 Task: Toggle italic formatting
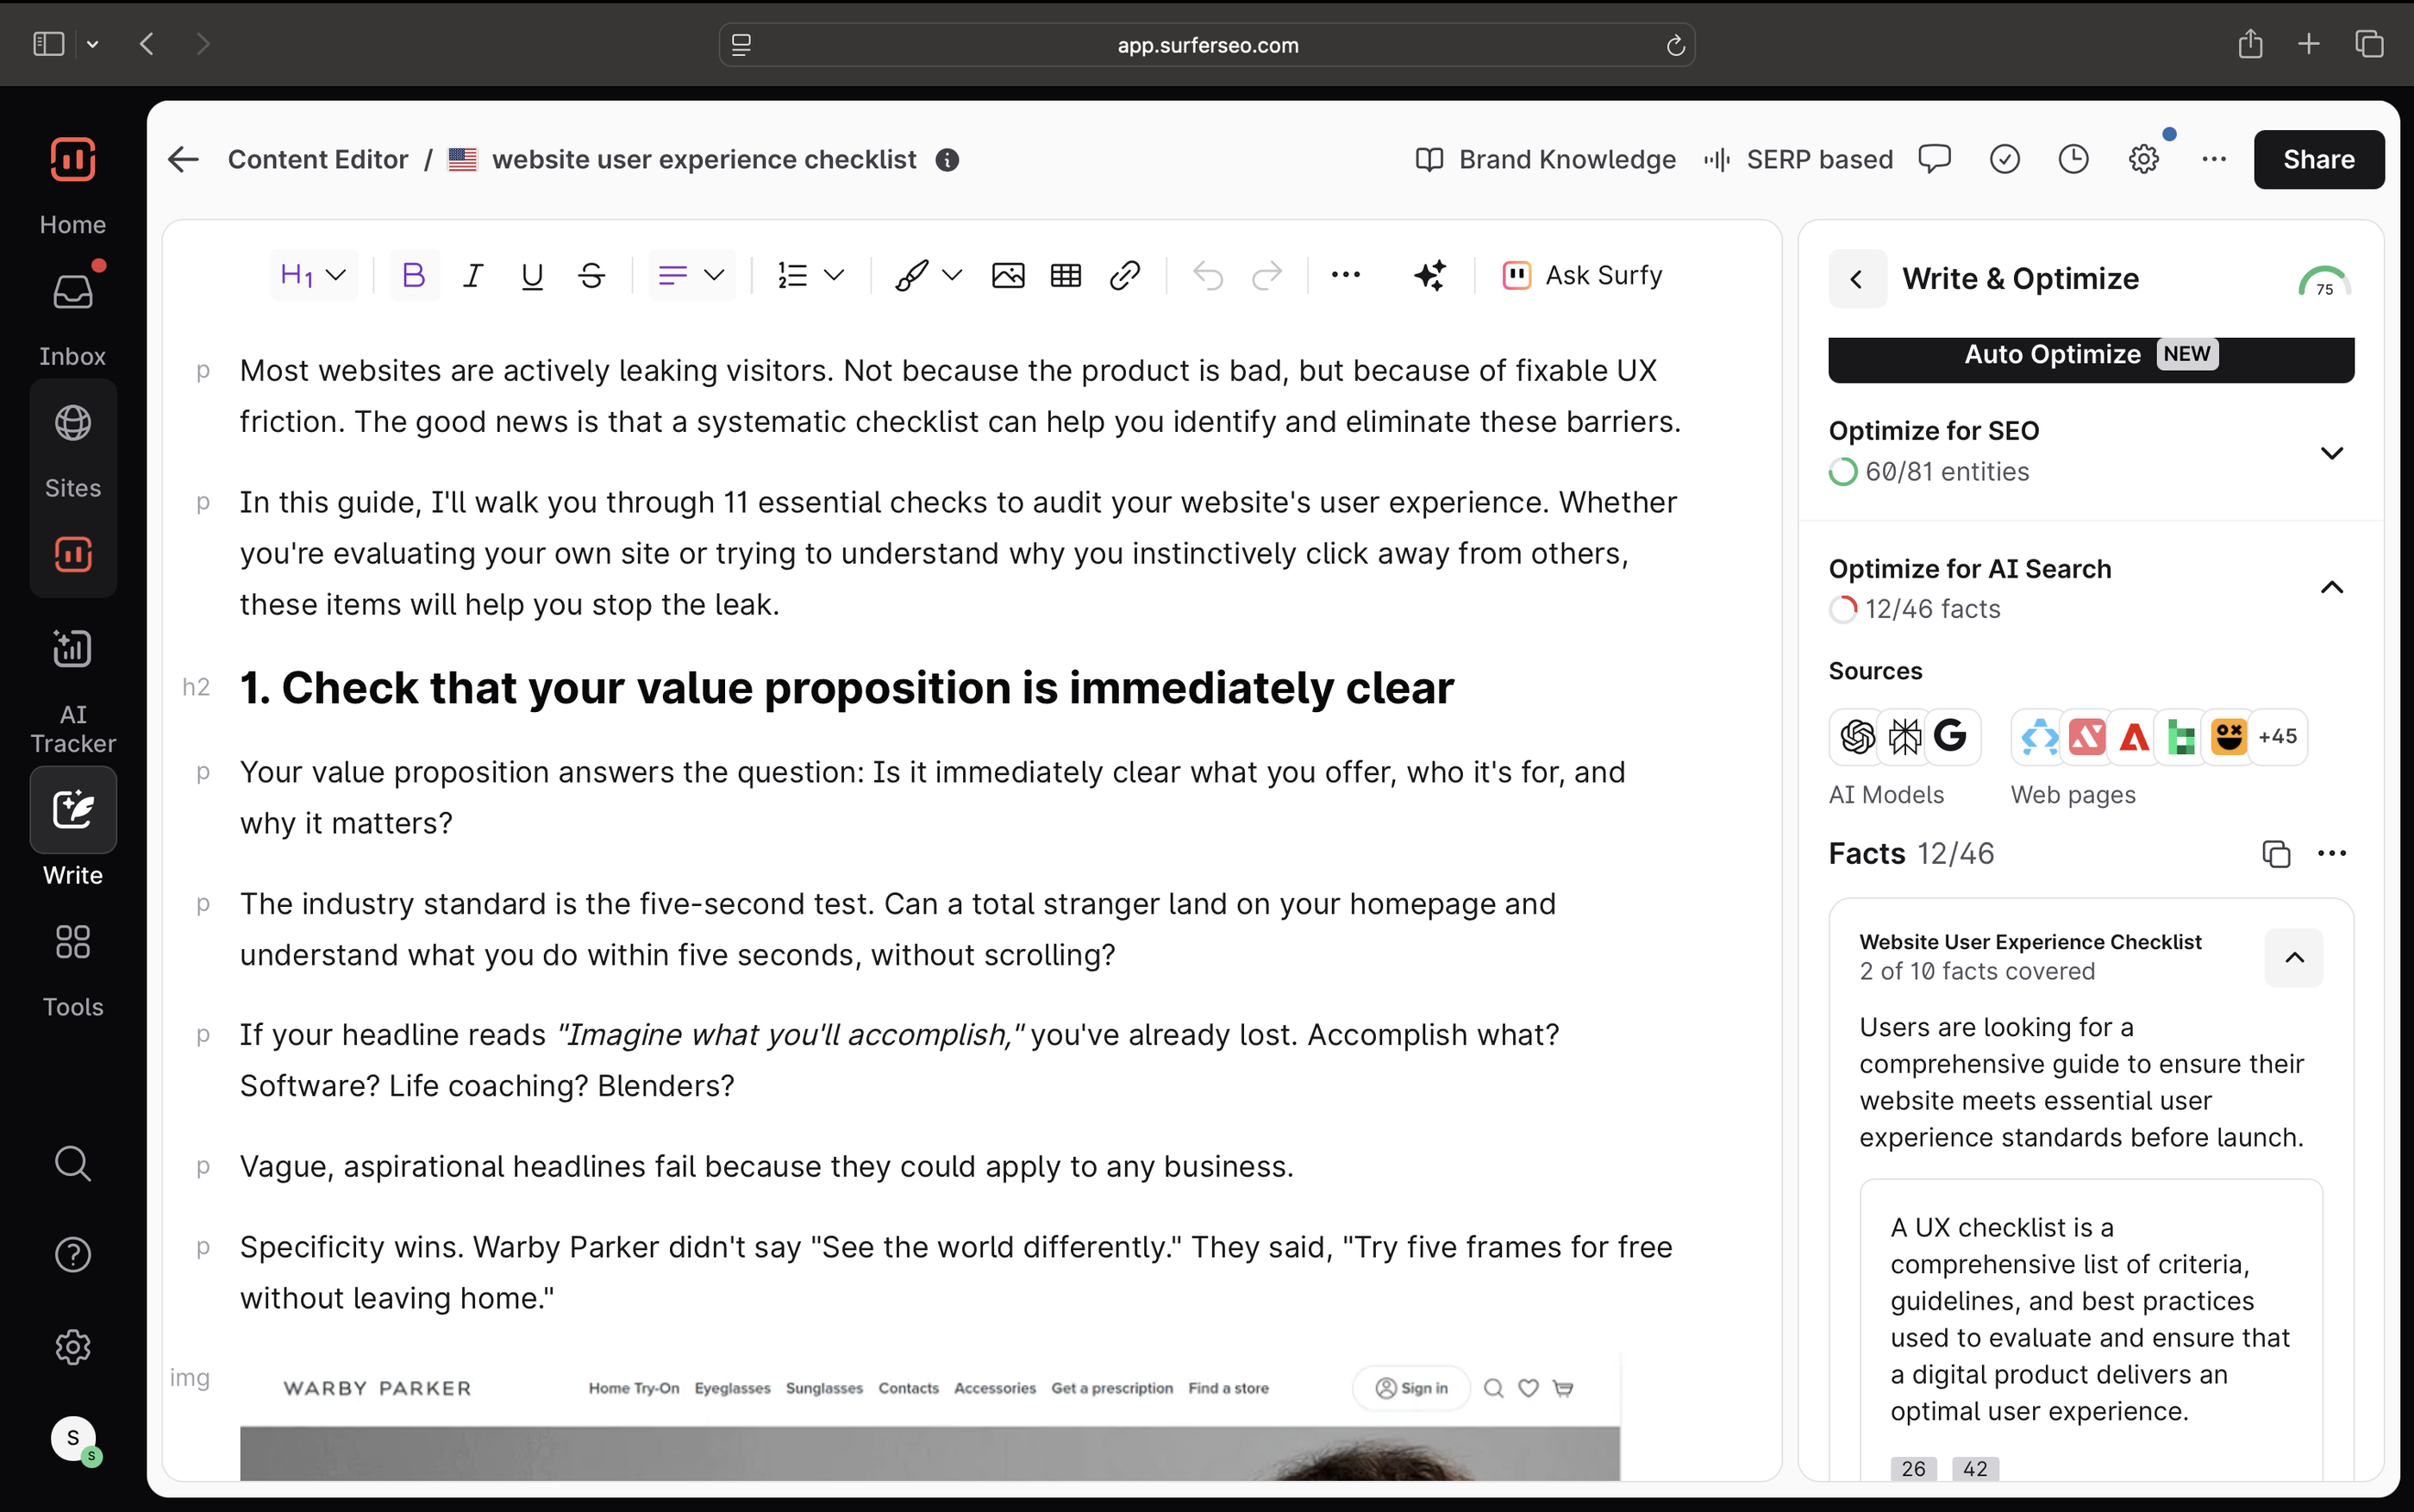click(x=473, y=275)
